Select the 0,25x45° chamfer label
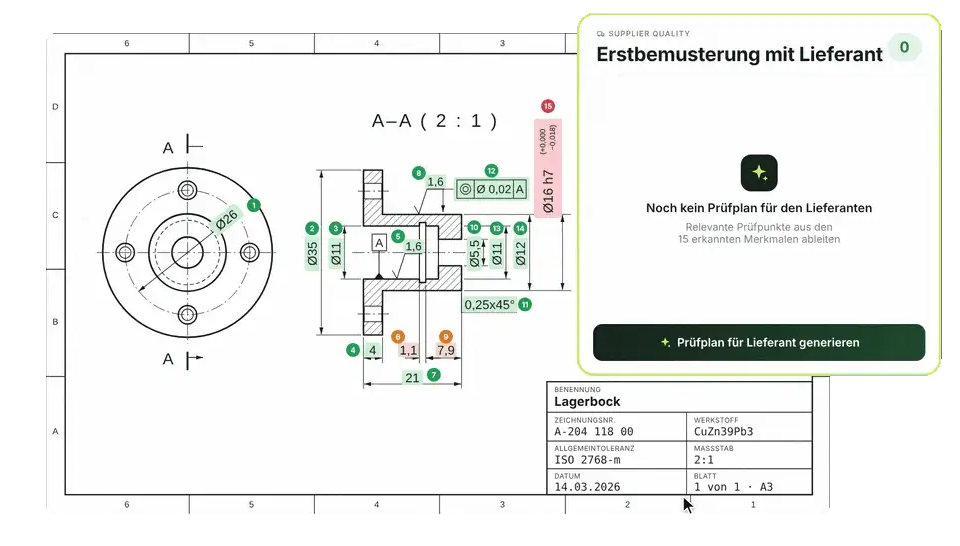960x546 pixels. click(489, 304)
